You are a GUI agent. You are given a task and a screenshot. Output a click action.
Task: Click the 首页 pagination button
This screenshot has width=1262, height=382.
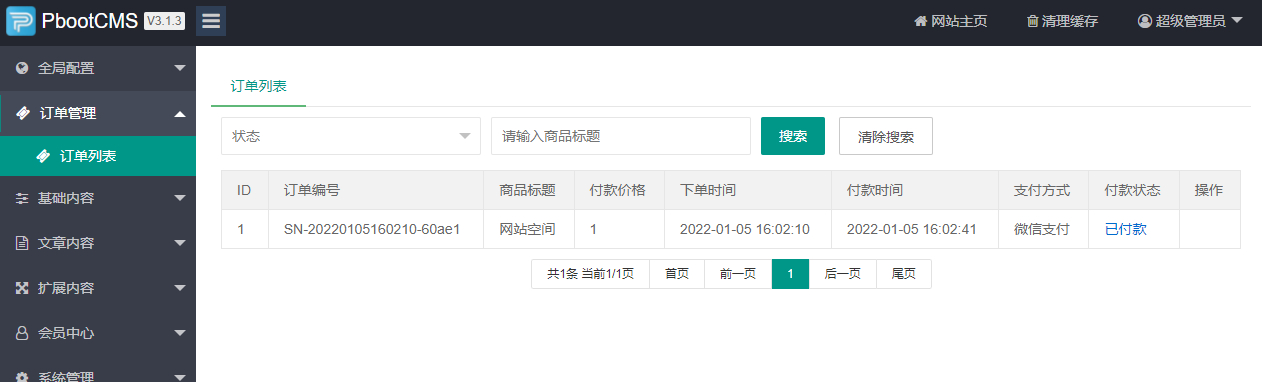pos(677,274)
